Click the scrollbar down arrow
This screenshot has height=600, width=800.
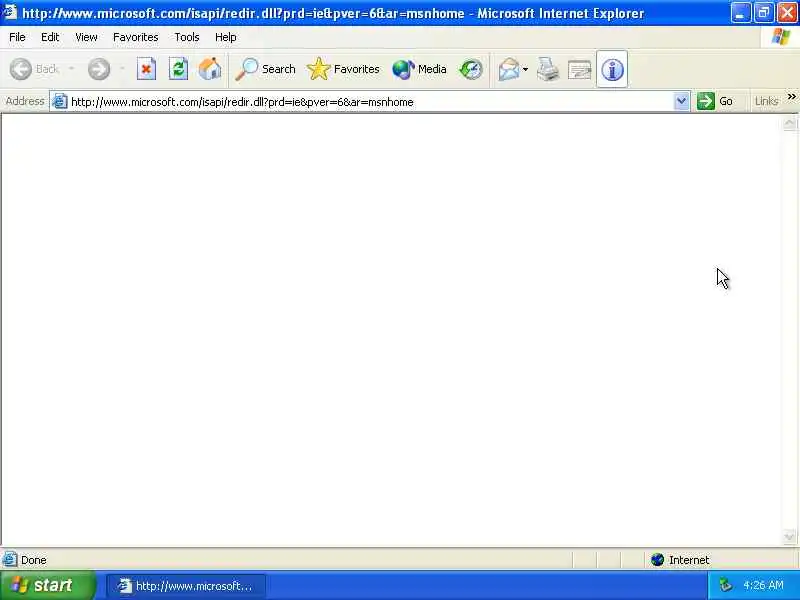pos(789,536)
